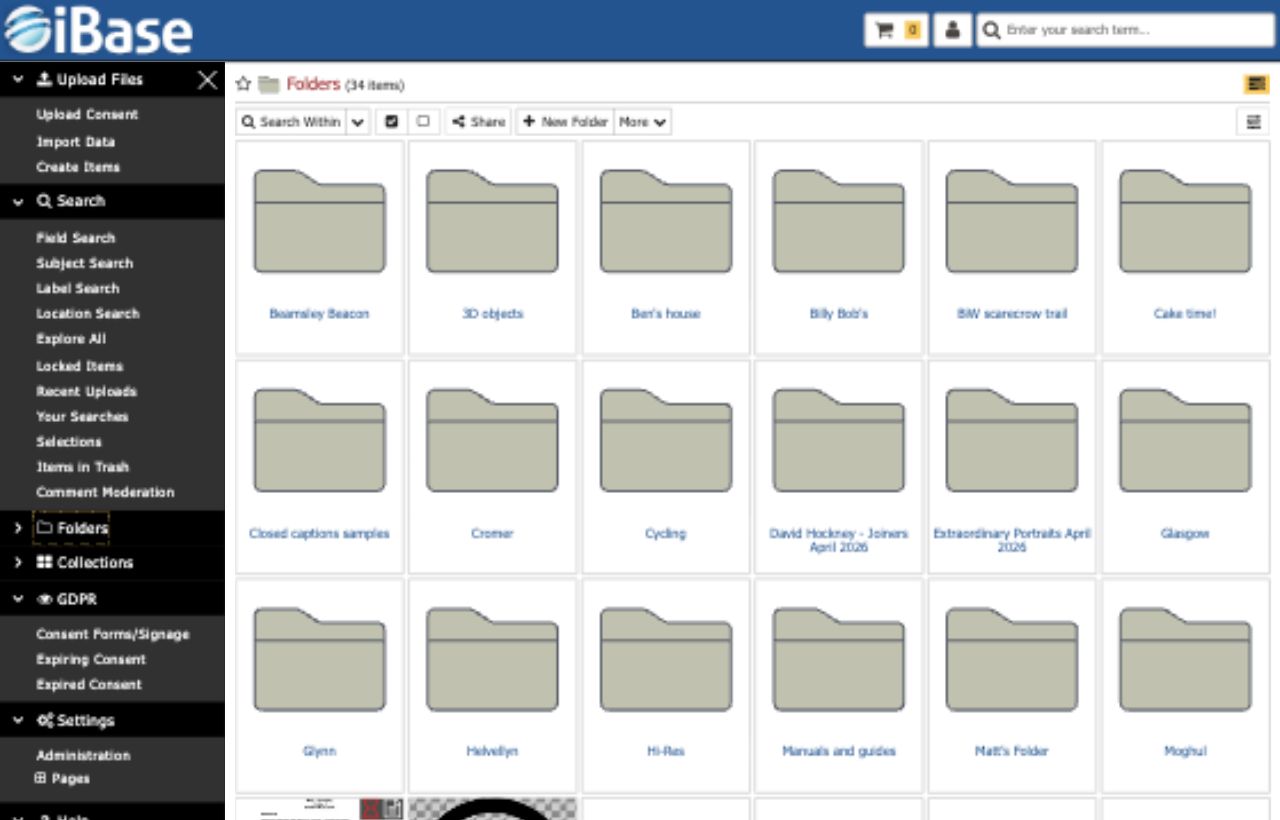Open Selections in the sidebar
Viewport: 1280px width, 820px height.
pos(69,441)
